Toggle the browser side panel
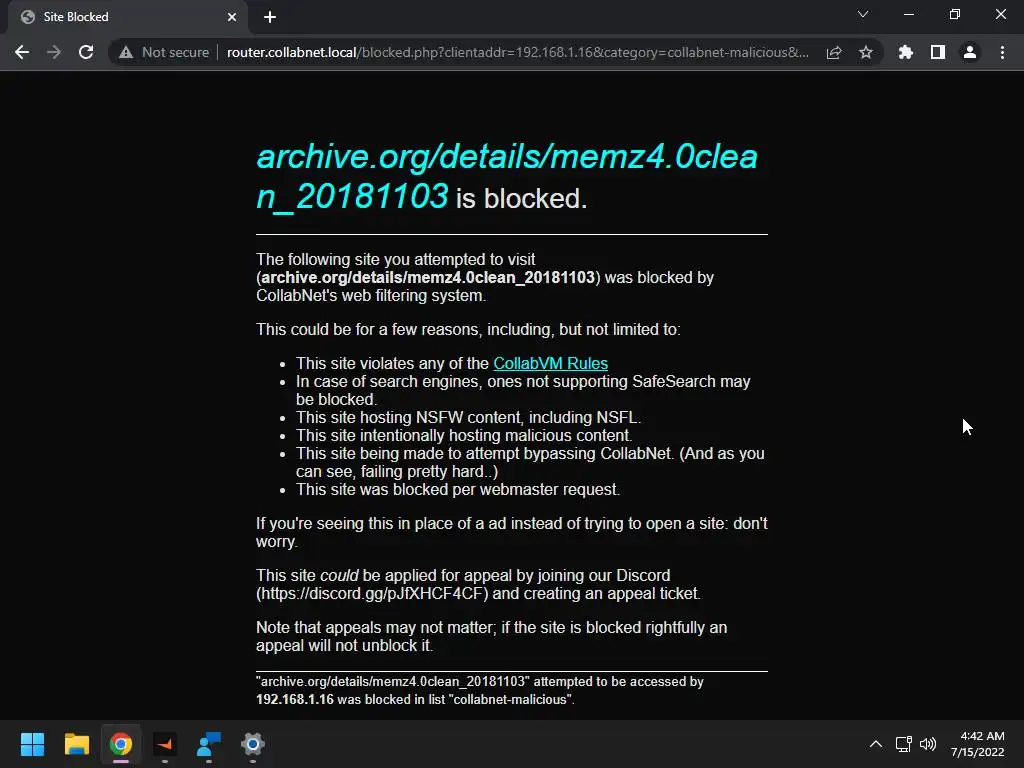This screenshot has width=1024, height=768. click(938, 52)
